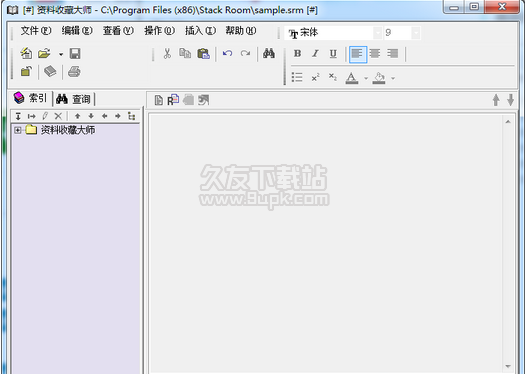This screenshot has width=525, height=374.
Task: Click the tree structure icon in tree toolbar
Action: pos(132,116)
